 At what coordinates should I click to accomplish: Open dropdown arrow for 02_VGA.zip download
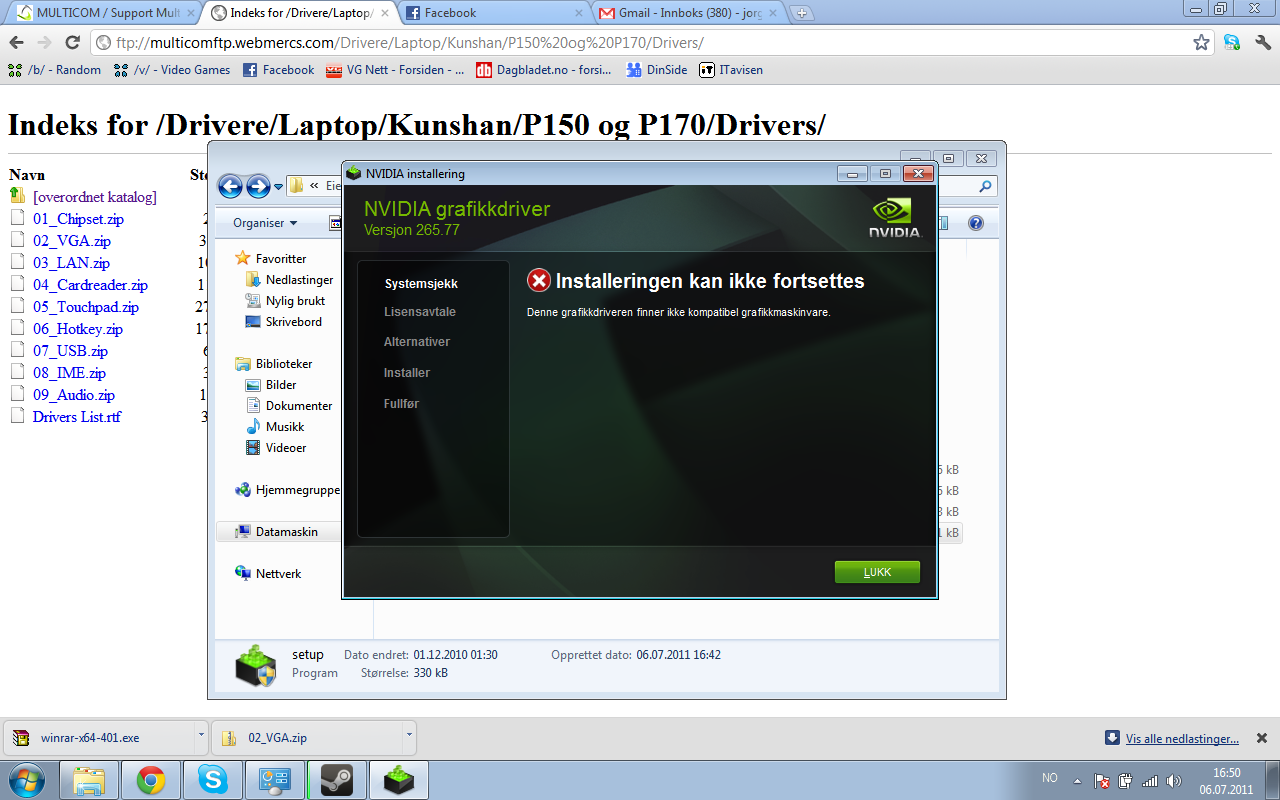tap(409, 738)
